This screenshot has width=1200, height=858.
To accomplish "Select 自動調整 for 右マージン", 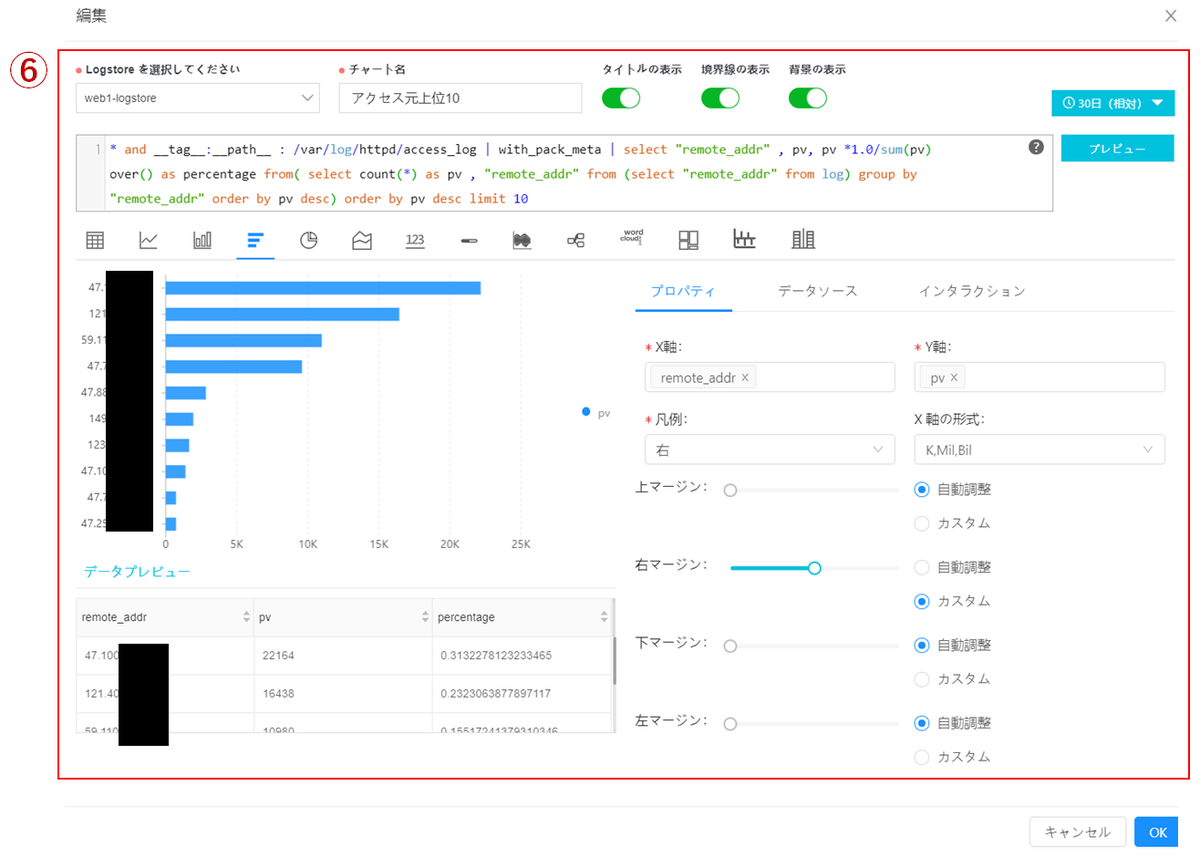I will coord(922,567).
